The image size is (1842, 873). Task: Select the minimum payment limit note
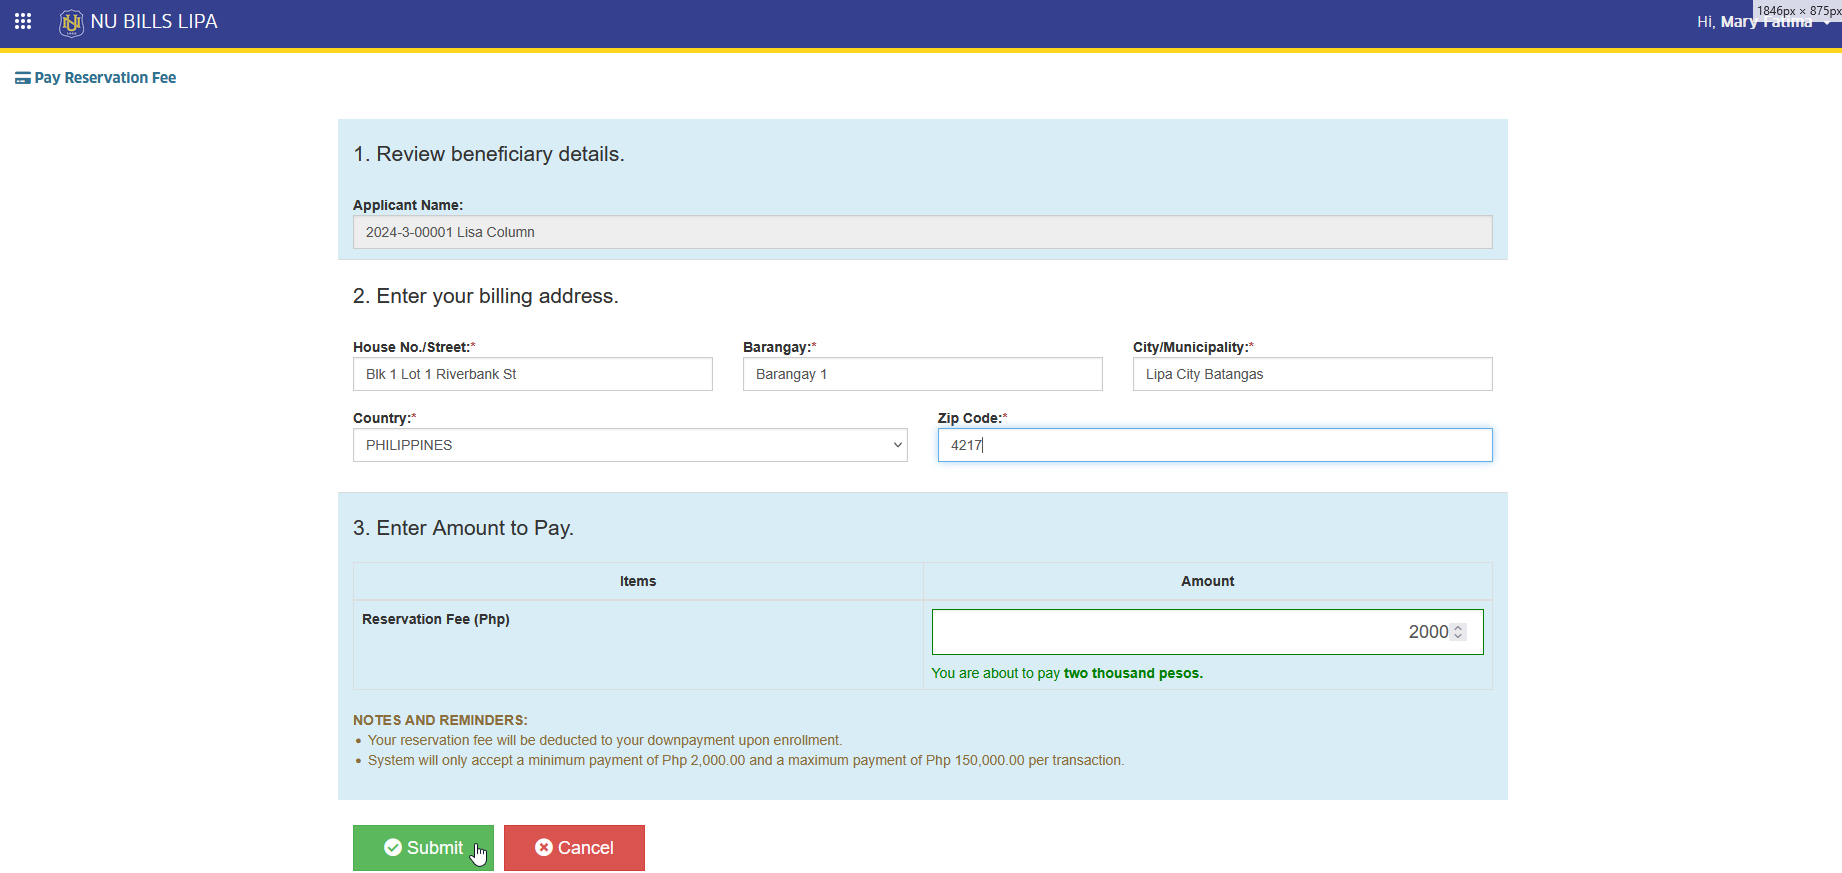pyautogui.click(x=746, y=760)
